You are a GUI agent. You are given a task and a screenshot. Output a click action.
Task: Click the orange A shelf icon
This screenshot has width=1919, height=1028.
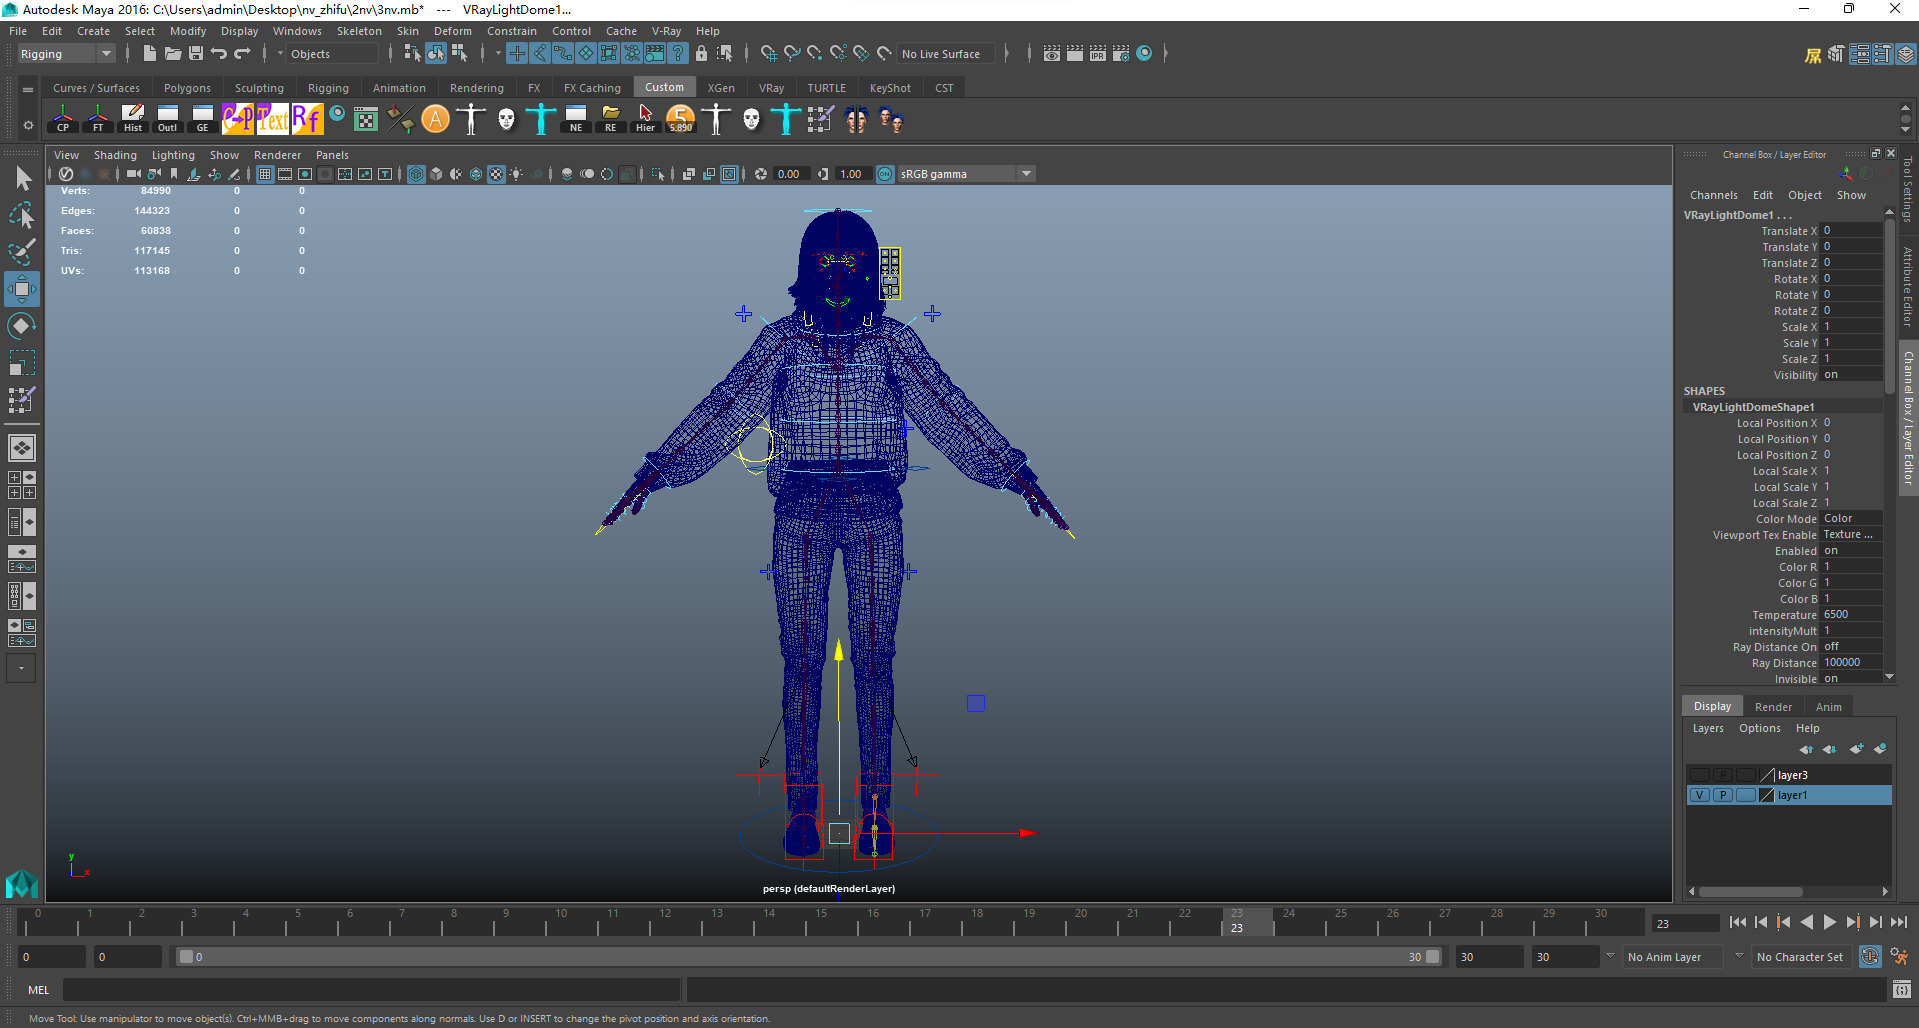click(436, 119)
